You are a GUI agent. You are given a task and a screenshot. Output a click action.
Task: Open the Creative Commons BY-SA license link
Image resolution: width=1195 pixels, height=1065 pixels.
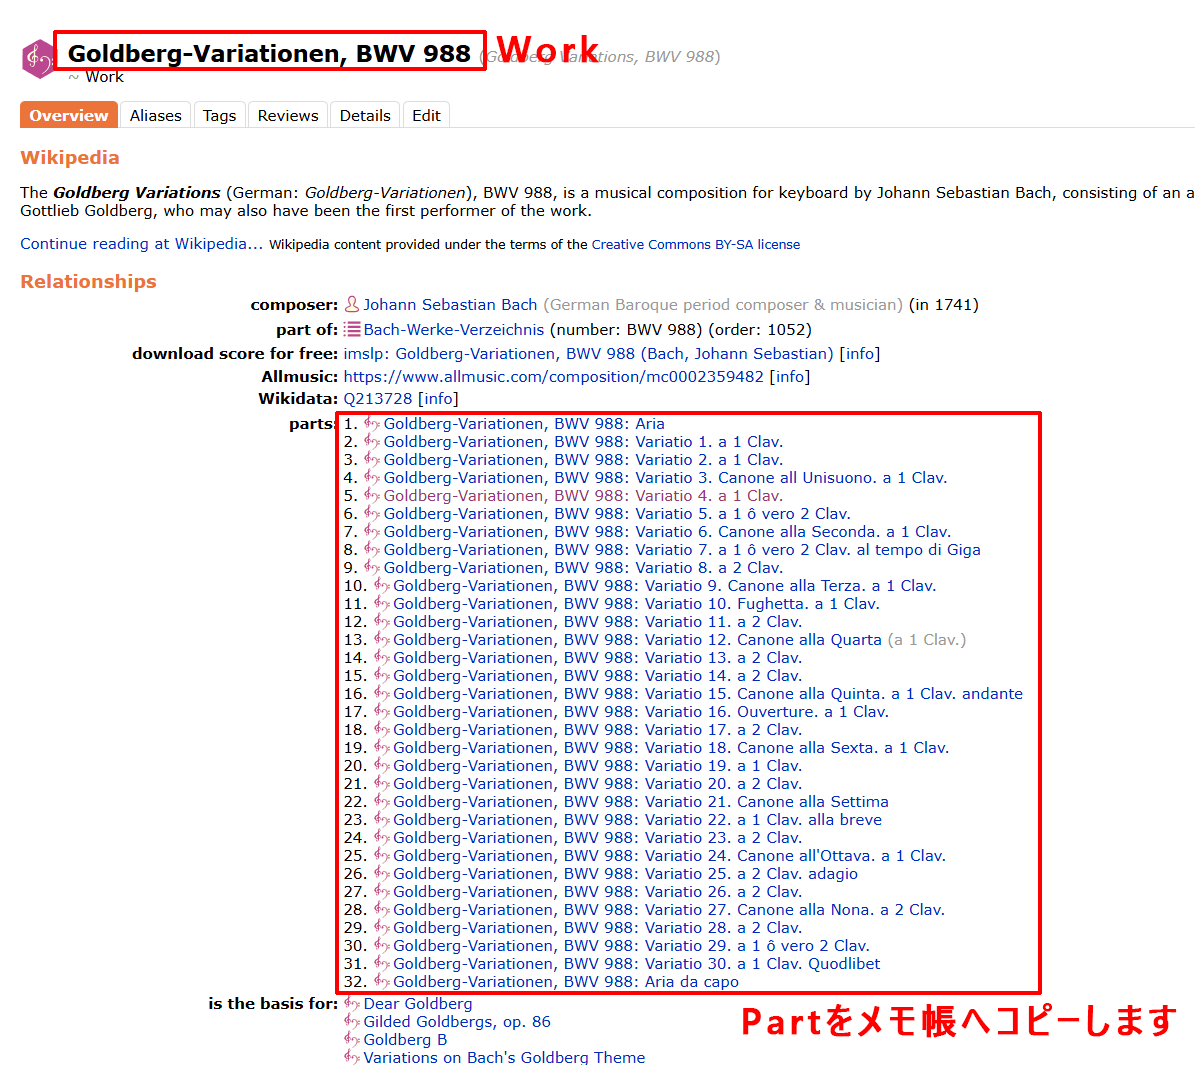click(x=696, y=245)
